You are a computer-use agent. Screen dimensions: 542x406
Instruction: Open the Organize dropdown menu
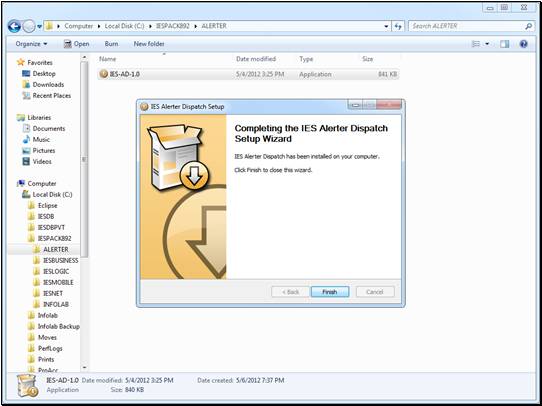point(31,44)
